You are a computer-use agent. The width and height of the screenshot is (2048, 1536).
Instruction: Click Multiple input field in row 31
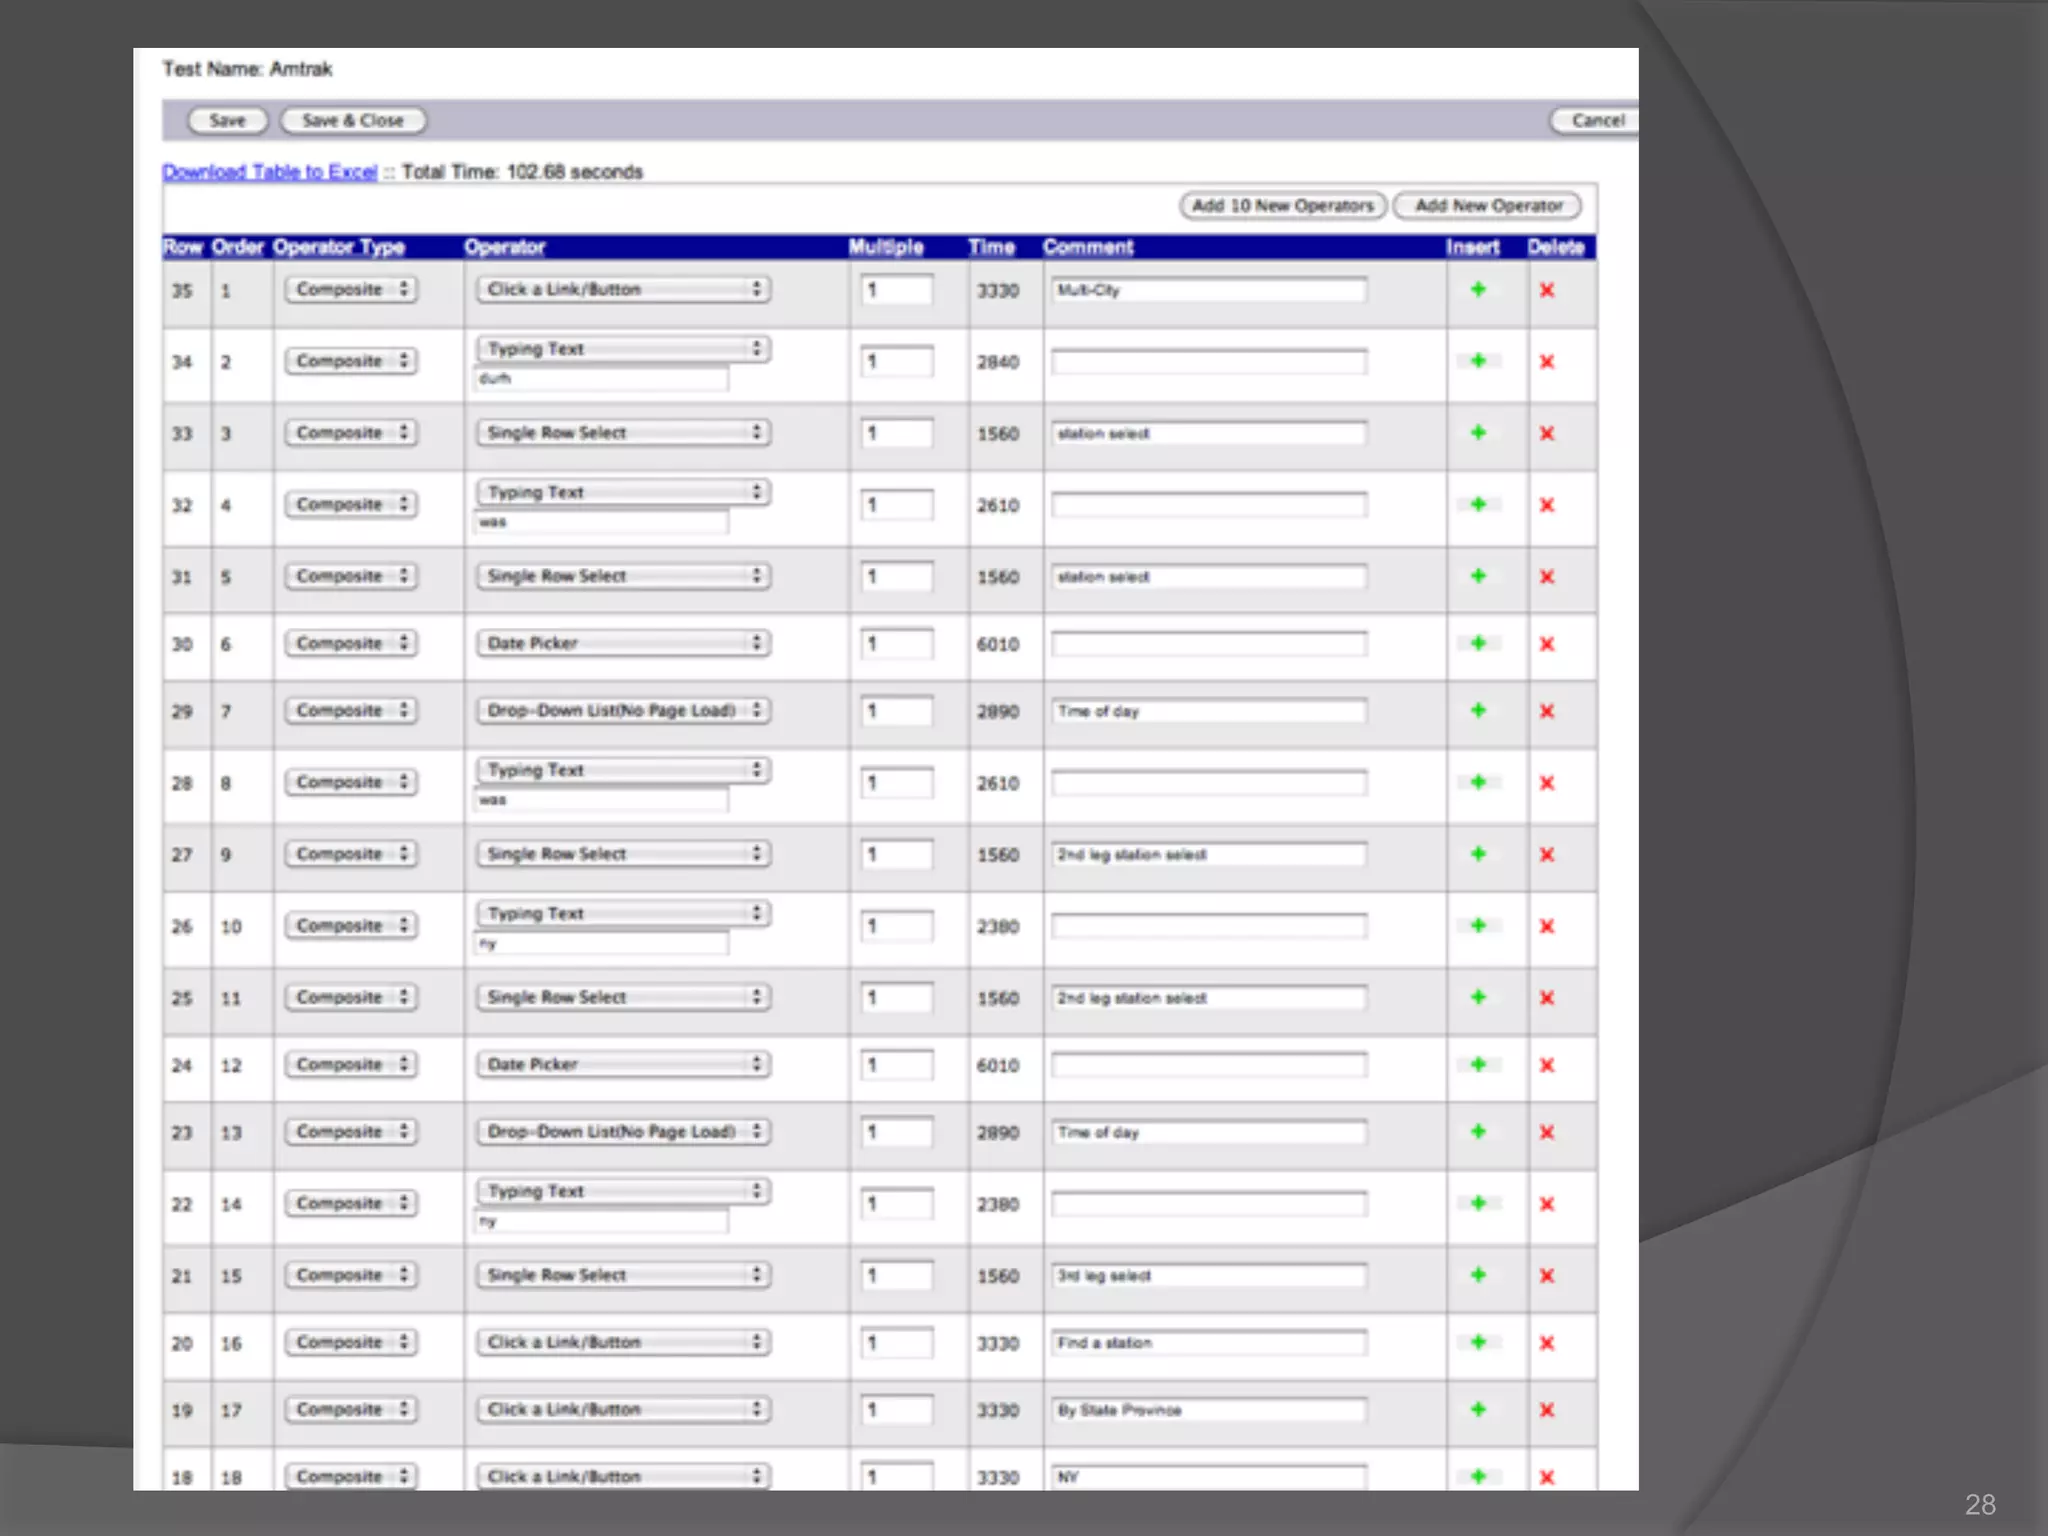[x=896, y=577]
